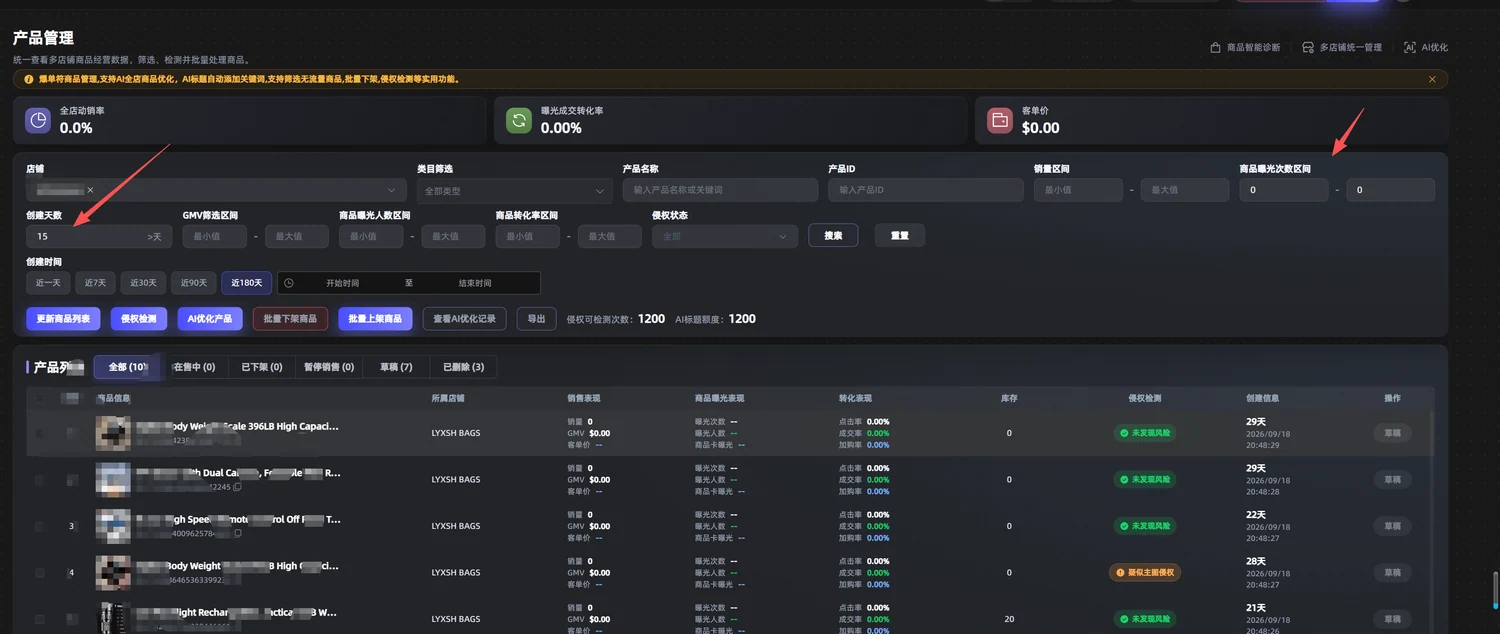This screenshot has height=634, width=1500.
Task: Click the 疑似主图侵权 warning badge
Action: (1144, 573)
